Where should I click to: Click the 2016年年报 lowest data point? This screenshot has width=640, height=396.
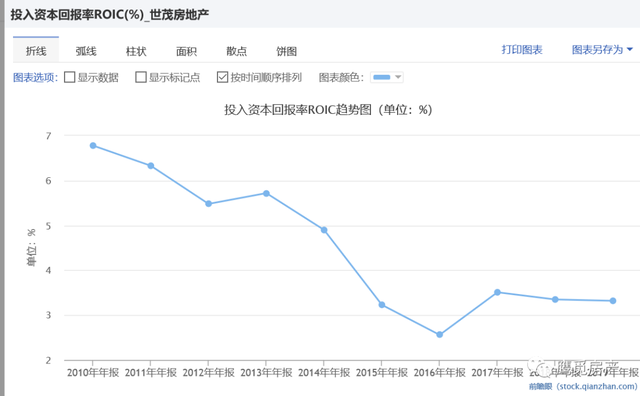tap(440, 335)
